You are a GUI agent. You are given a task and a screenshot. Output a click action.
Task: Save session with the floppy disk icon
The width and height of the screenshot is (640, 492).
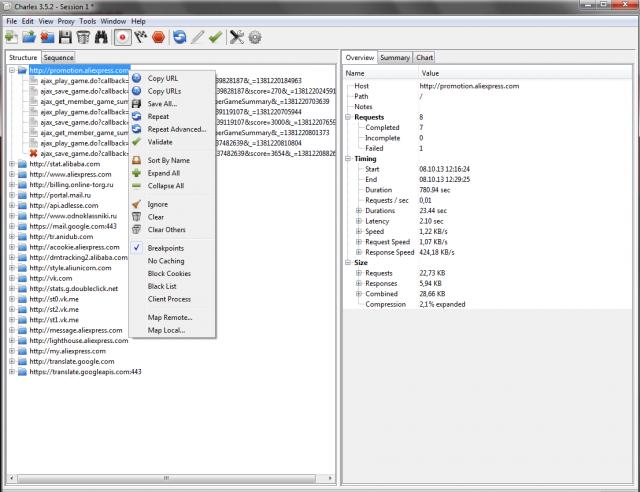tap(65, 38)
